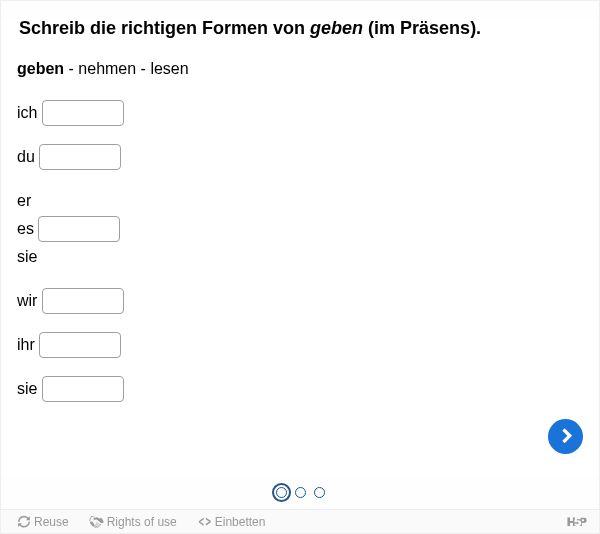The image size is (600, 534).
Task: Click the Reuse icon in the footer
Action: (x=24, y=522)
